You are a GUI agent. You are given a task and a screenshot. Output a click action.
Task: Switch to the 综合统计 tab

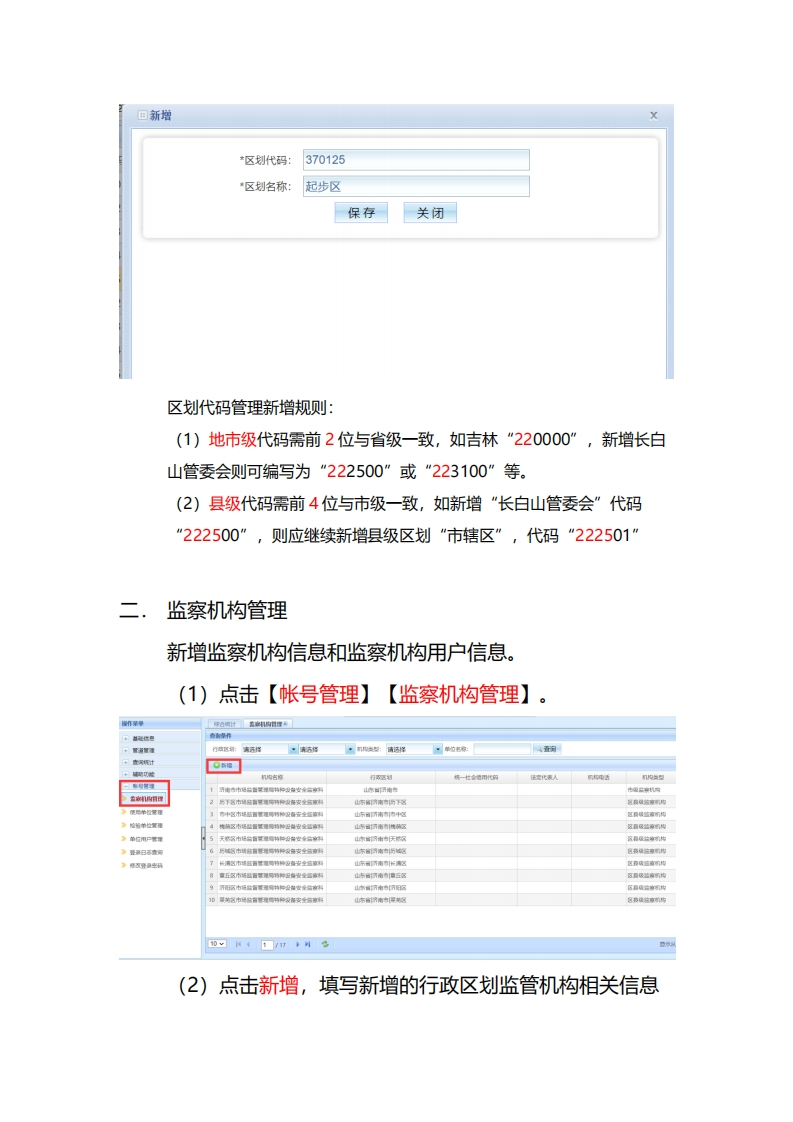coord(224,723)
